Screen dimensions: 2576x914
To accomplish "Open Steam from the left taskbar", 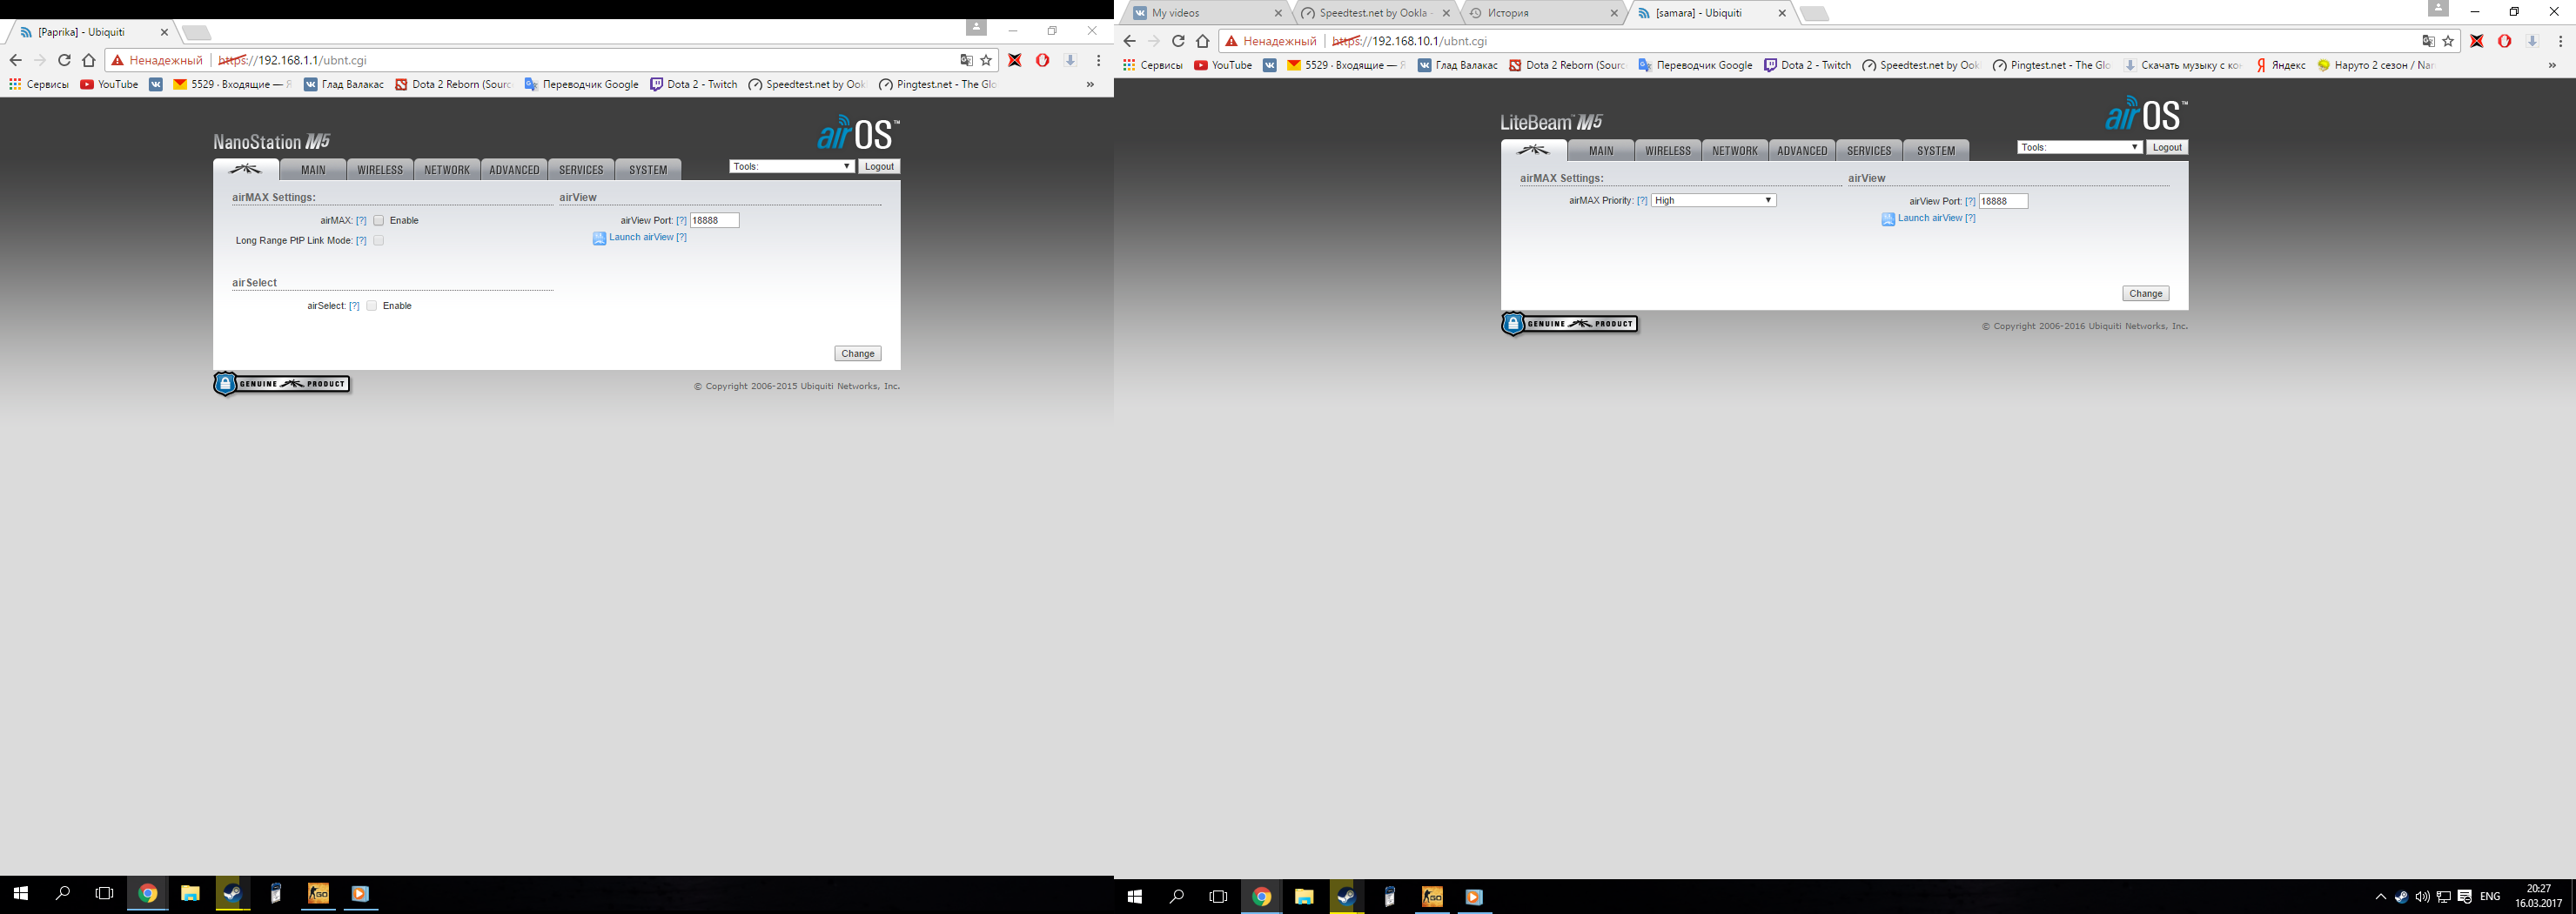I will tap(232, 893).
